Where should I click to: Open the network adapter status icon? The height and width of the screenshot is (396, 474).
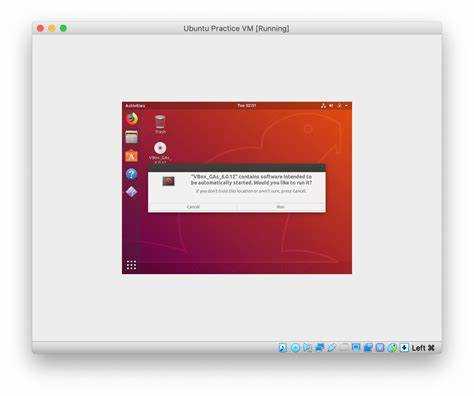(x=319, y=348)
